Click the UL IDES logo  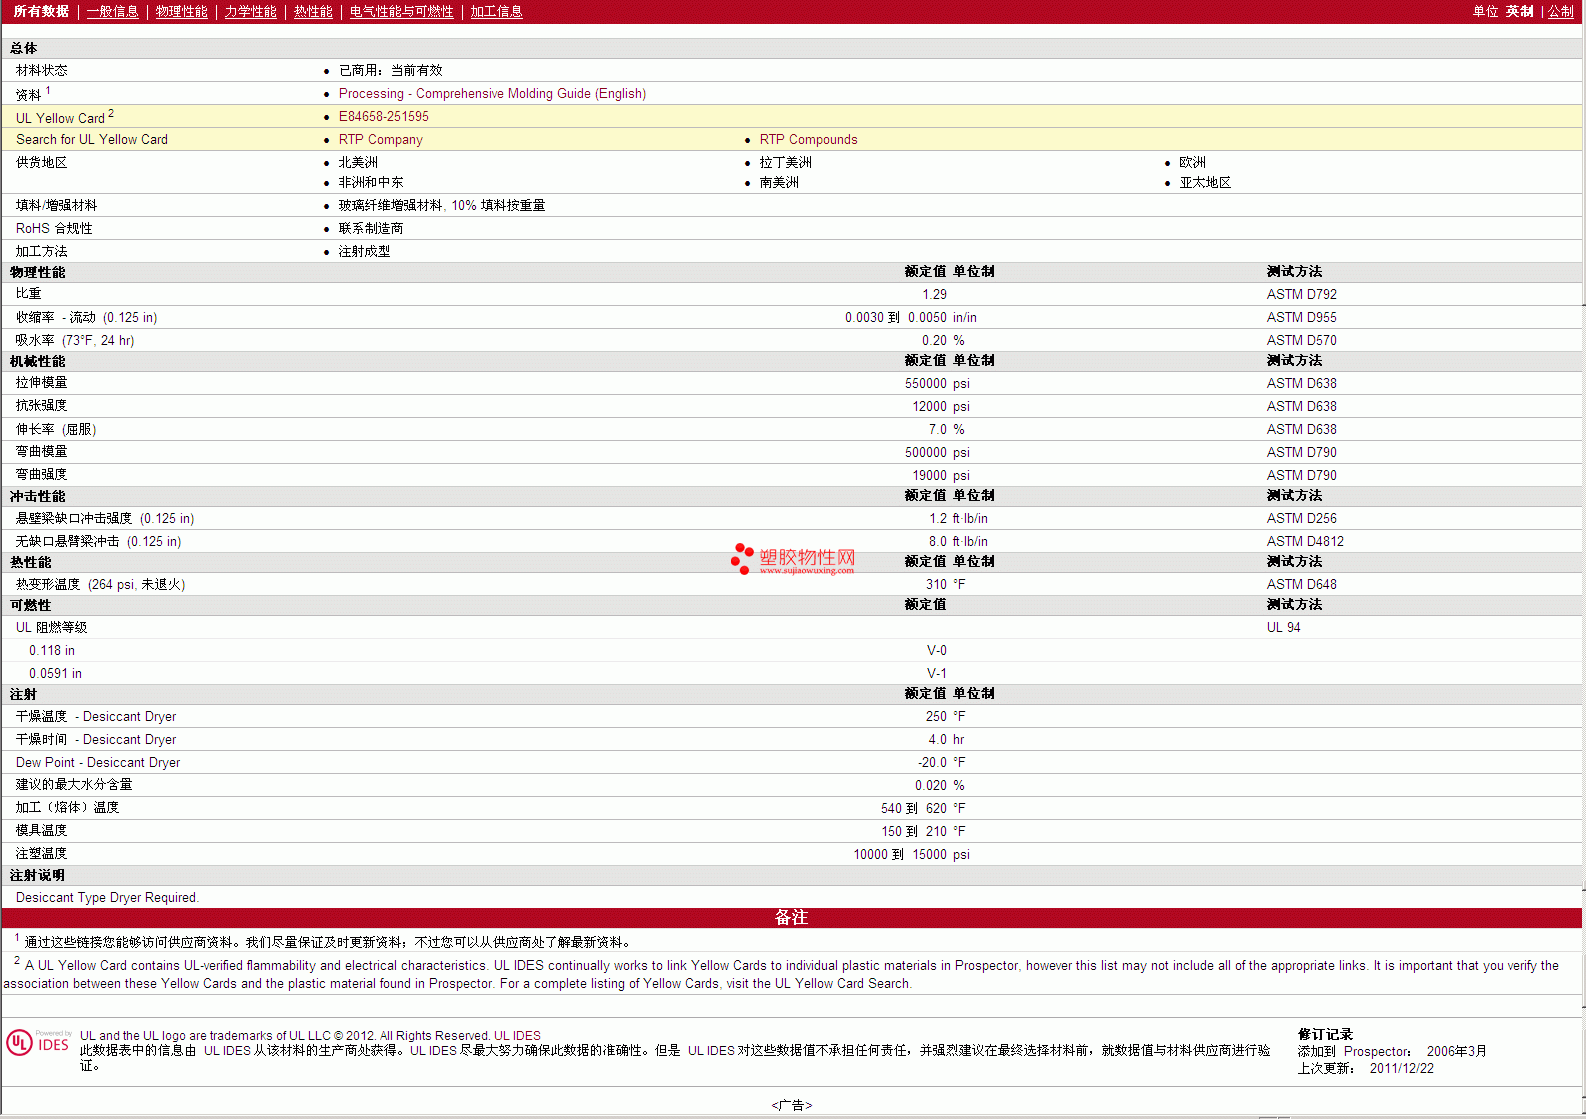point(38,1043)
